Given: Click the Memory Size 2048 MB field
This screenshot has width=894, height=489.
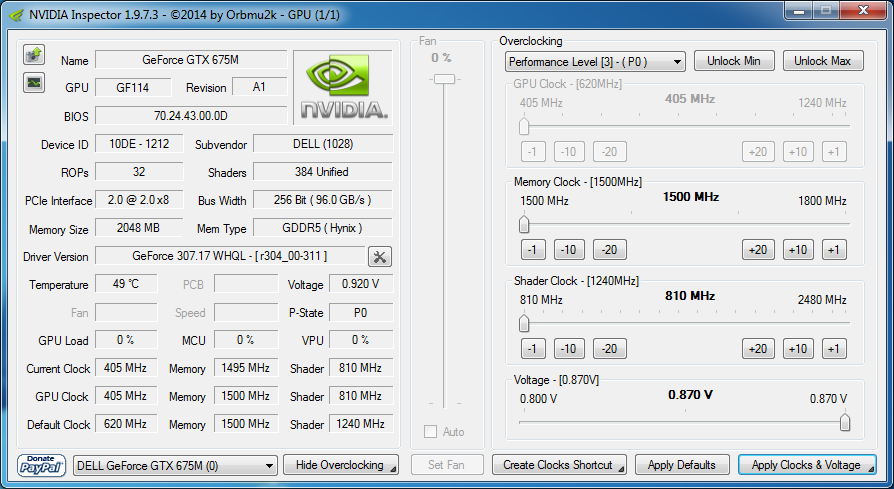Looking at the screenshot, I should [139, 228].
